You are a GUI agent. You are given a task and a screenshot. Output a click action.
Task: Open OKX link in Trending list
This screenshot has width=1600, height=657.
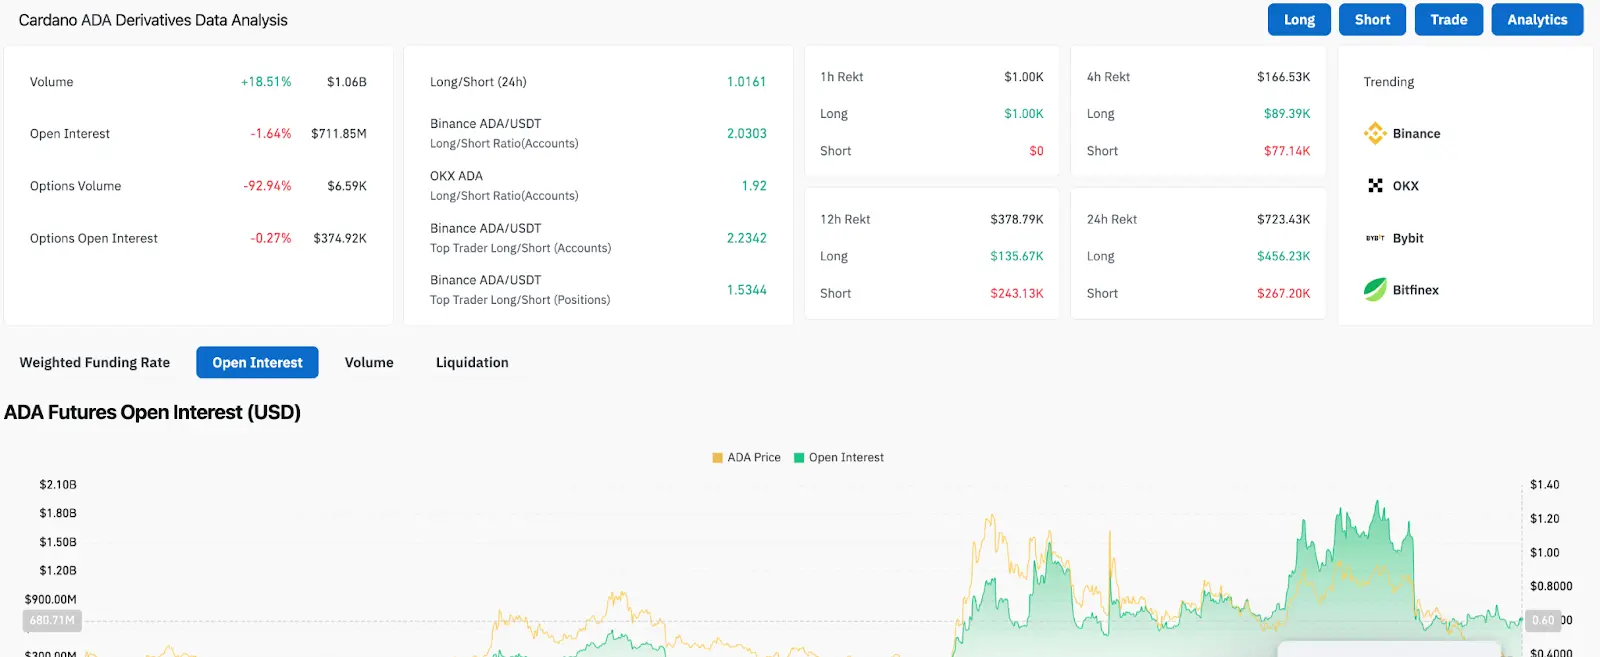pos(1406,186)
